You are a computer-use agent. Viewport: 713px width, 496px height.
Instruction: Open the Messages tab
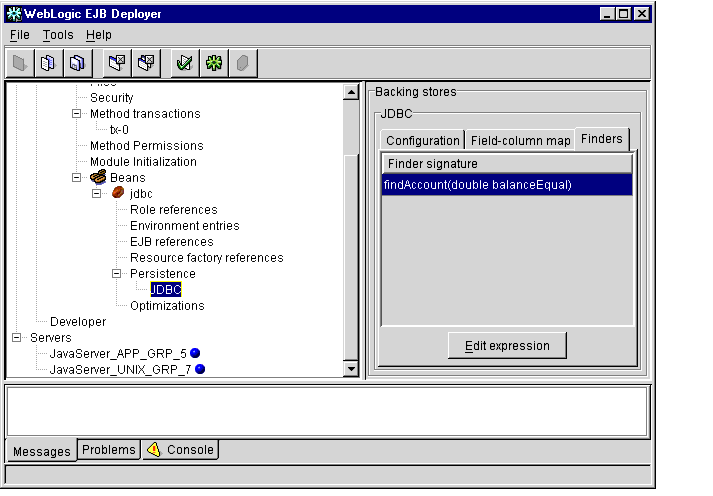click(41, 451)
